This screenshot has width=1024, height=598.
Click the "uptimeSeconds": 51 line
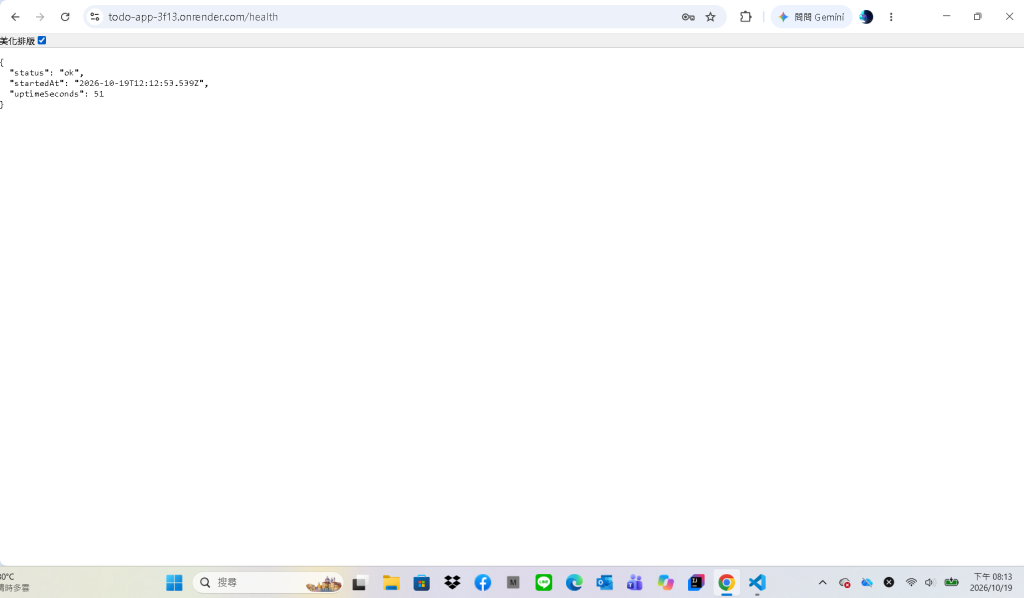(56, 94)
